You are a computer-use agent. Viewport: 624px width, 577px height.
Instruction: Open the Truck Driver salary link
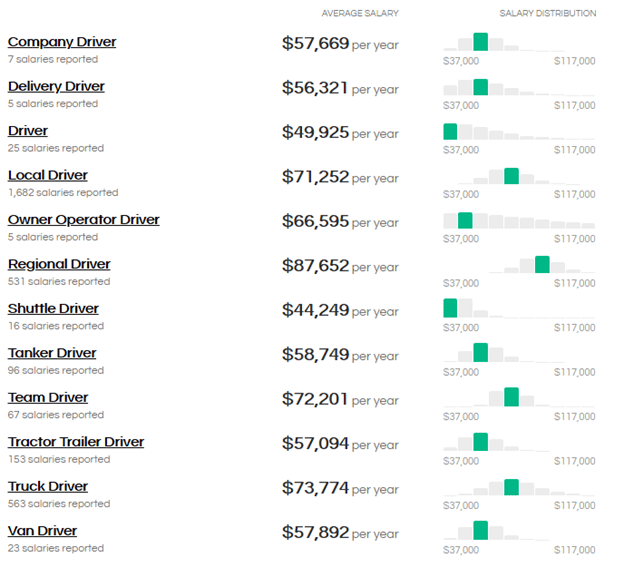point(48,487)
